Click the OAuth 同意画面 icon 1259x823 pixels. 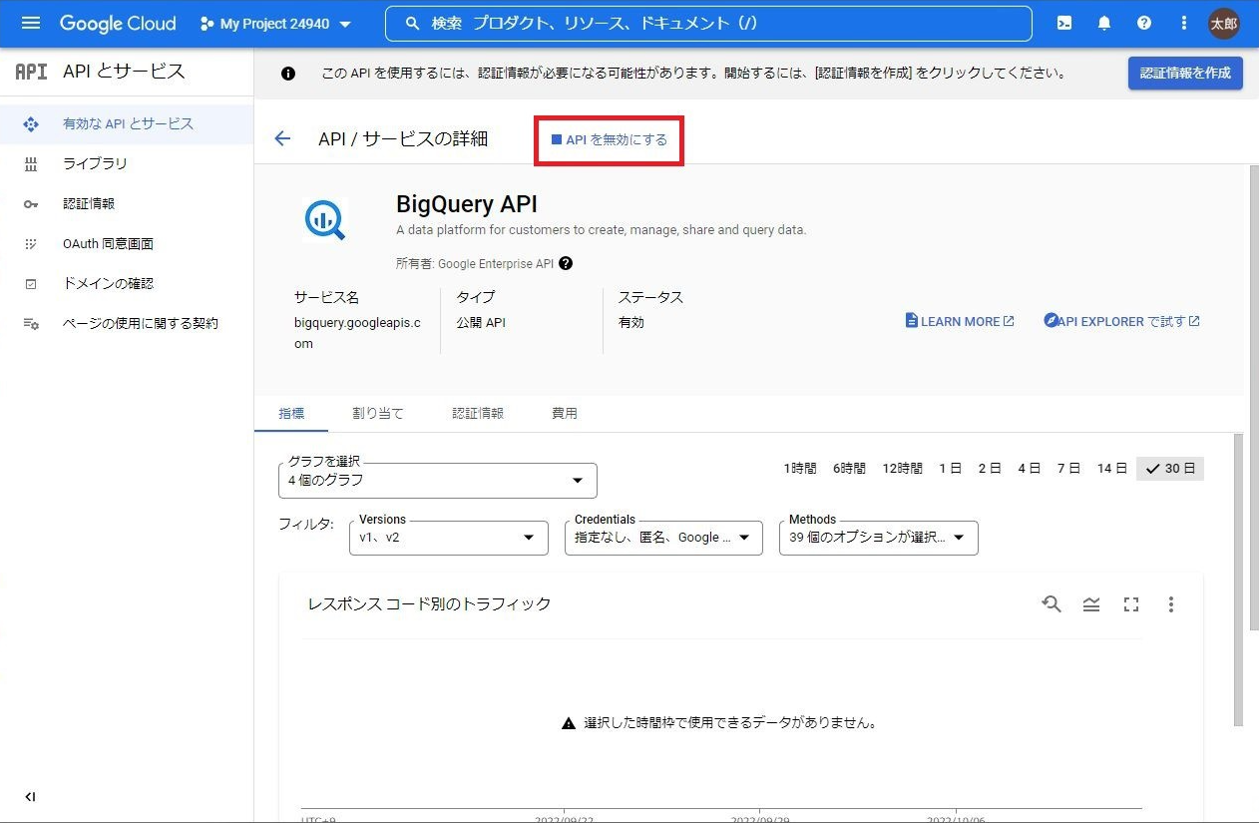pyautogui.click(x=31, y=244)
